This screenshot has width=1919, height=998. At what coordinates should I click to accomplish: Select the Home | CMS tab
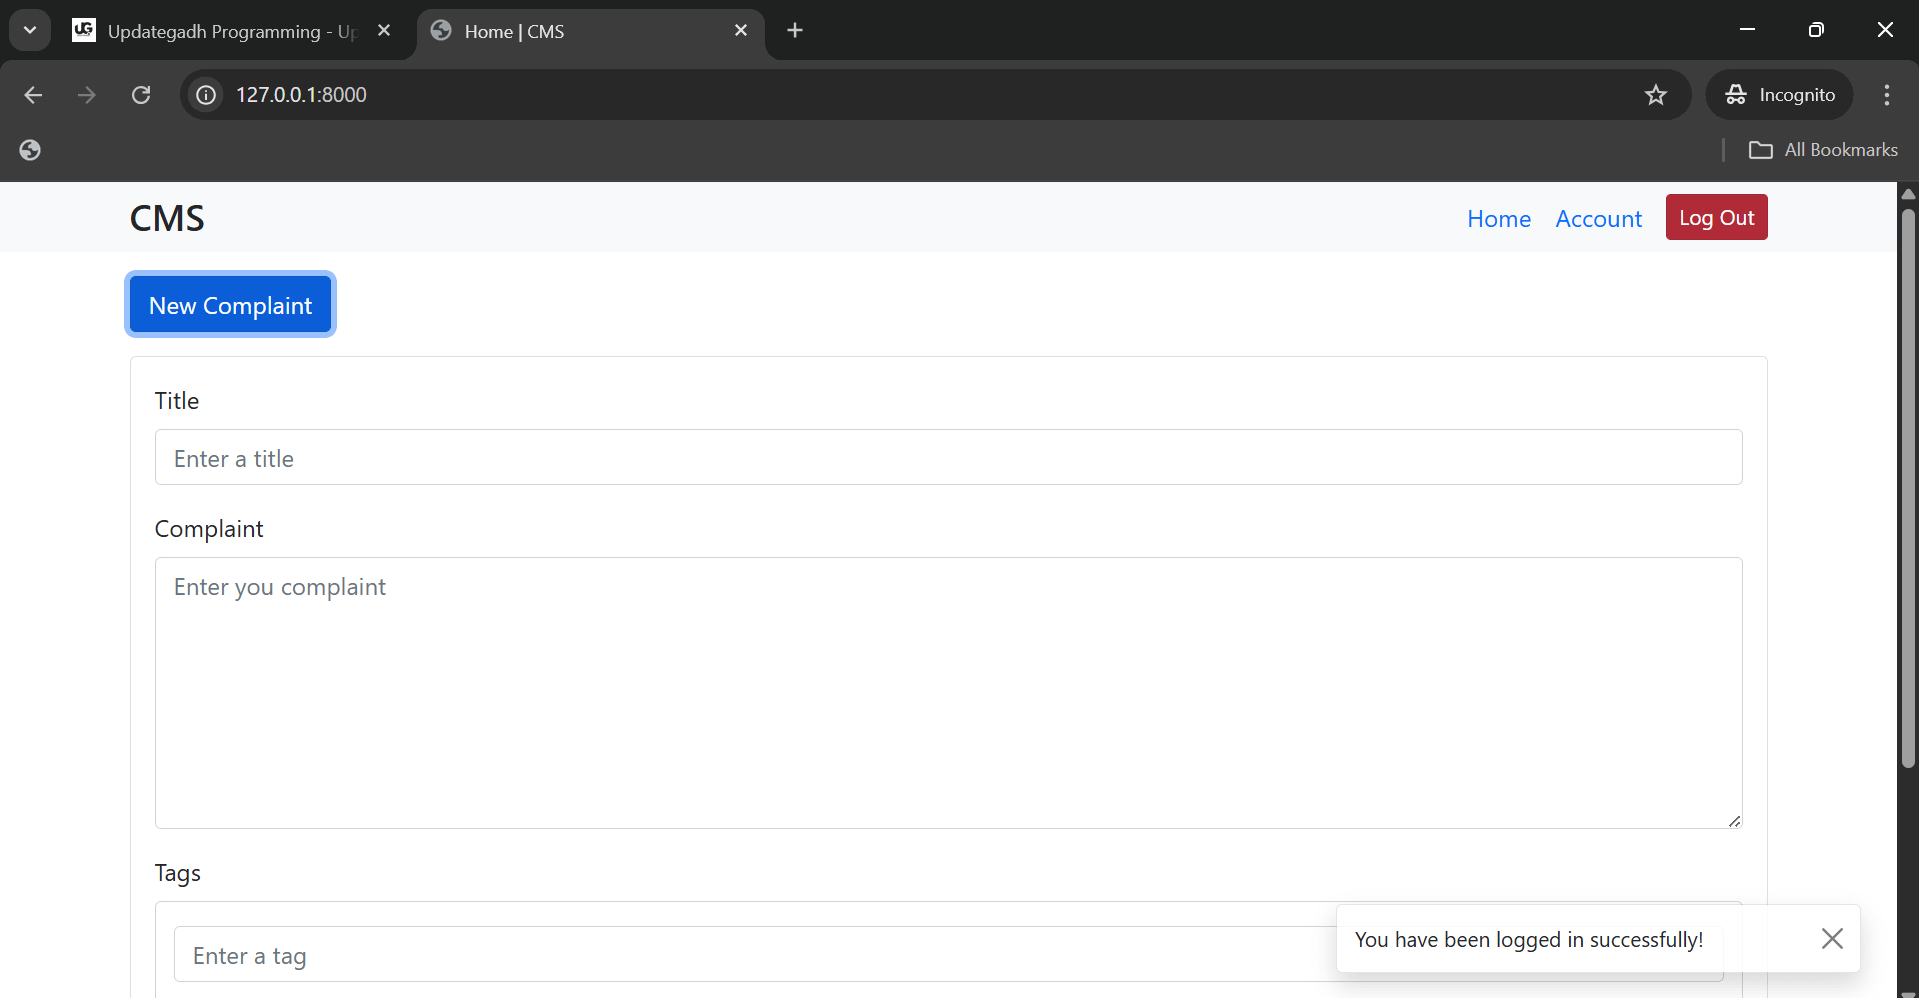[x=560, y=31]
